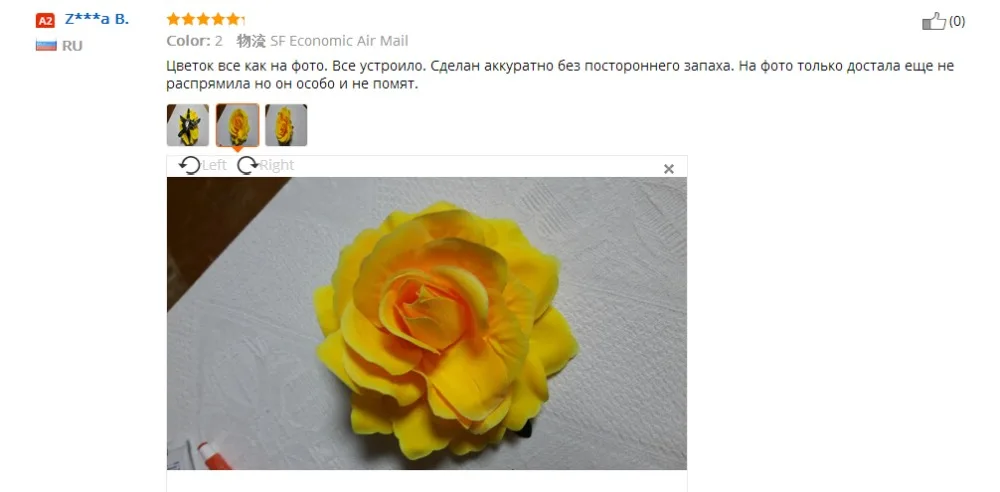The image size is (1000, 492).
Task: Close the enlarged photo viewer
Action: (x=668, y=168)
